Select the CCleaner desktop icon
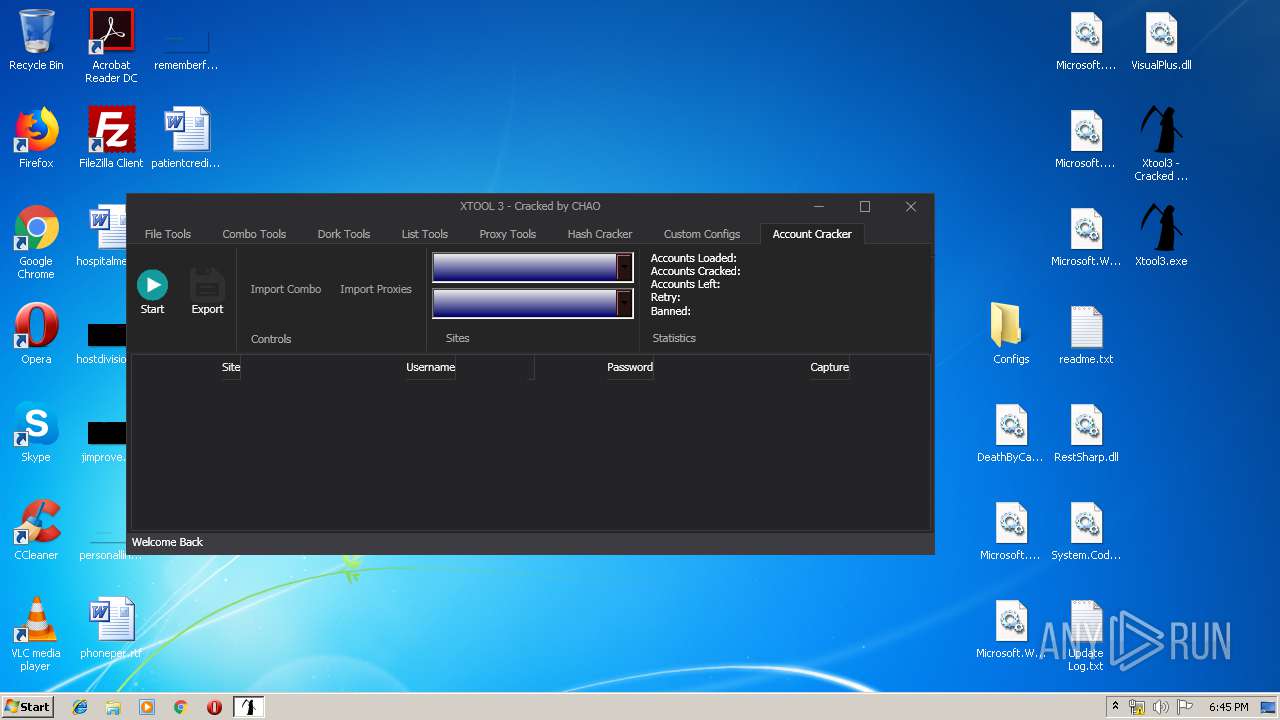The width and height of the screenshot is (1280, 720). [36, 530]
